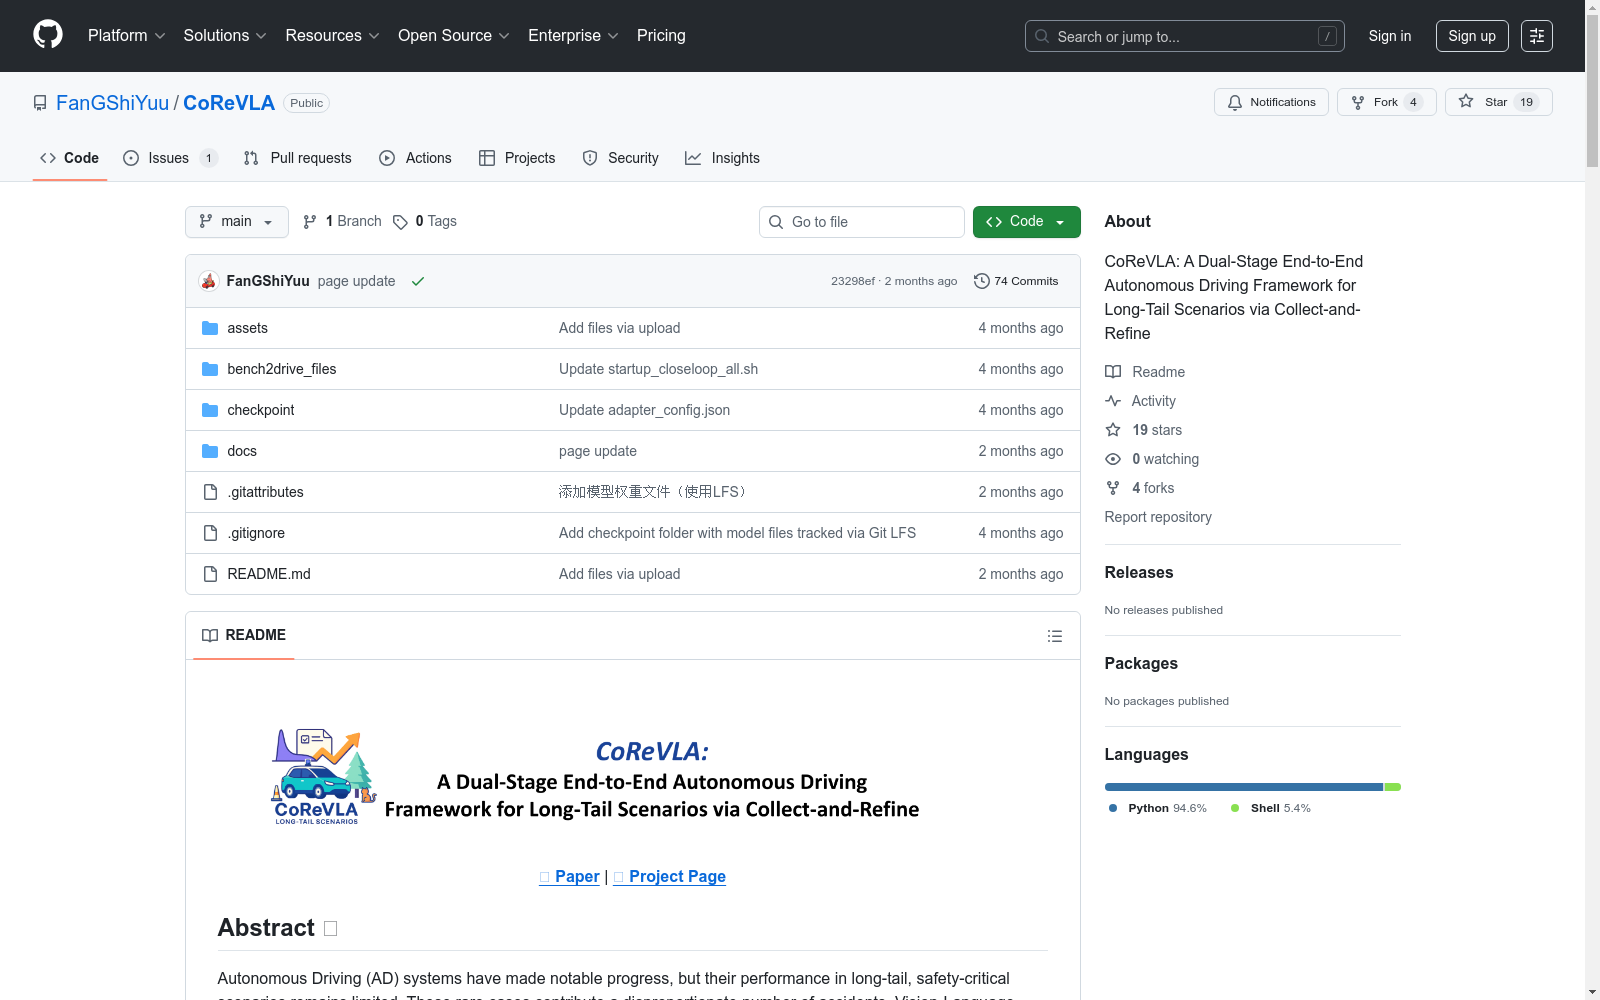The image size is (1600, 1000).
Task: Open the FanGShiYuu owner profile link
Action: [113, 103]
